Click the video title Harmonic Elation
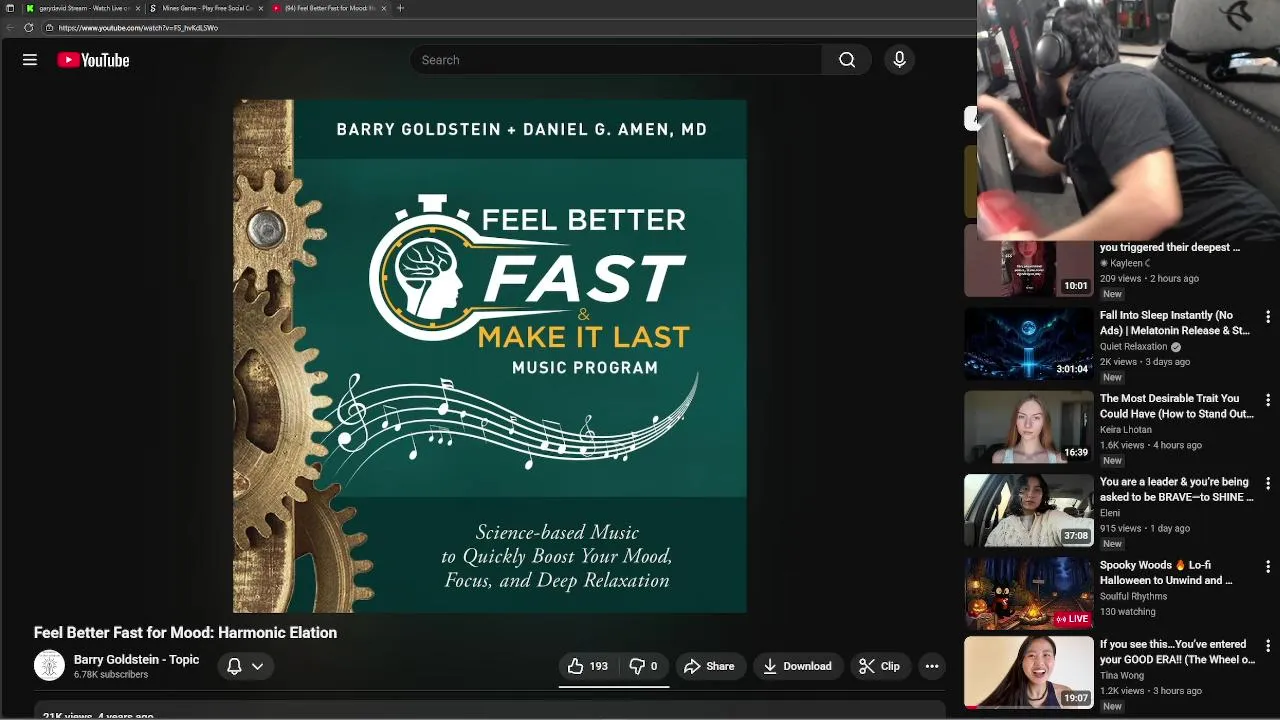This screenshot has width=1280, height=720. pos(185,633)
